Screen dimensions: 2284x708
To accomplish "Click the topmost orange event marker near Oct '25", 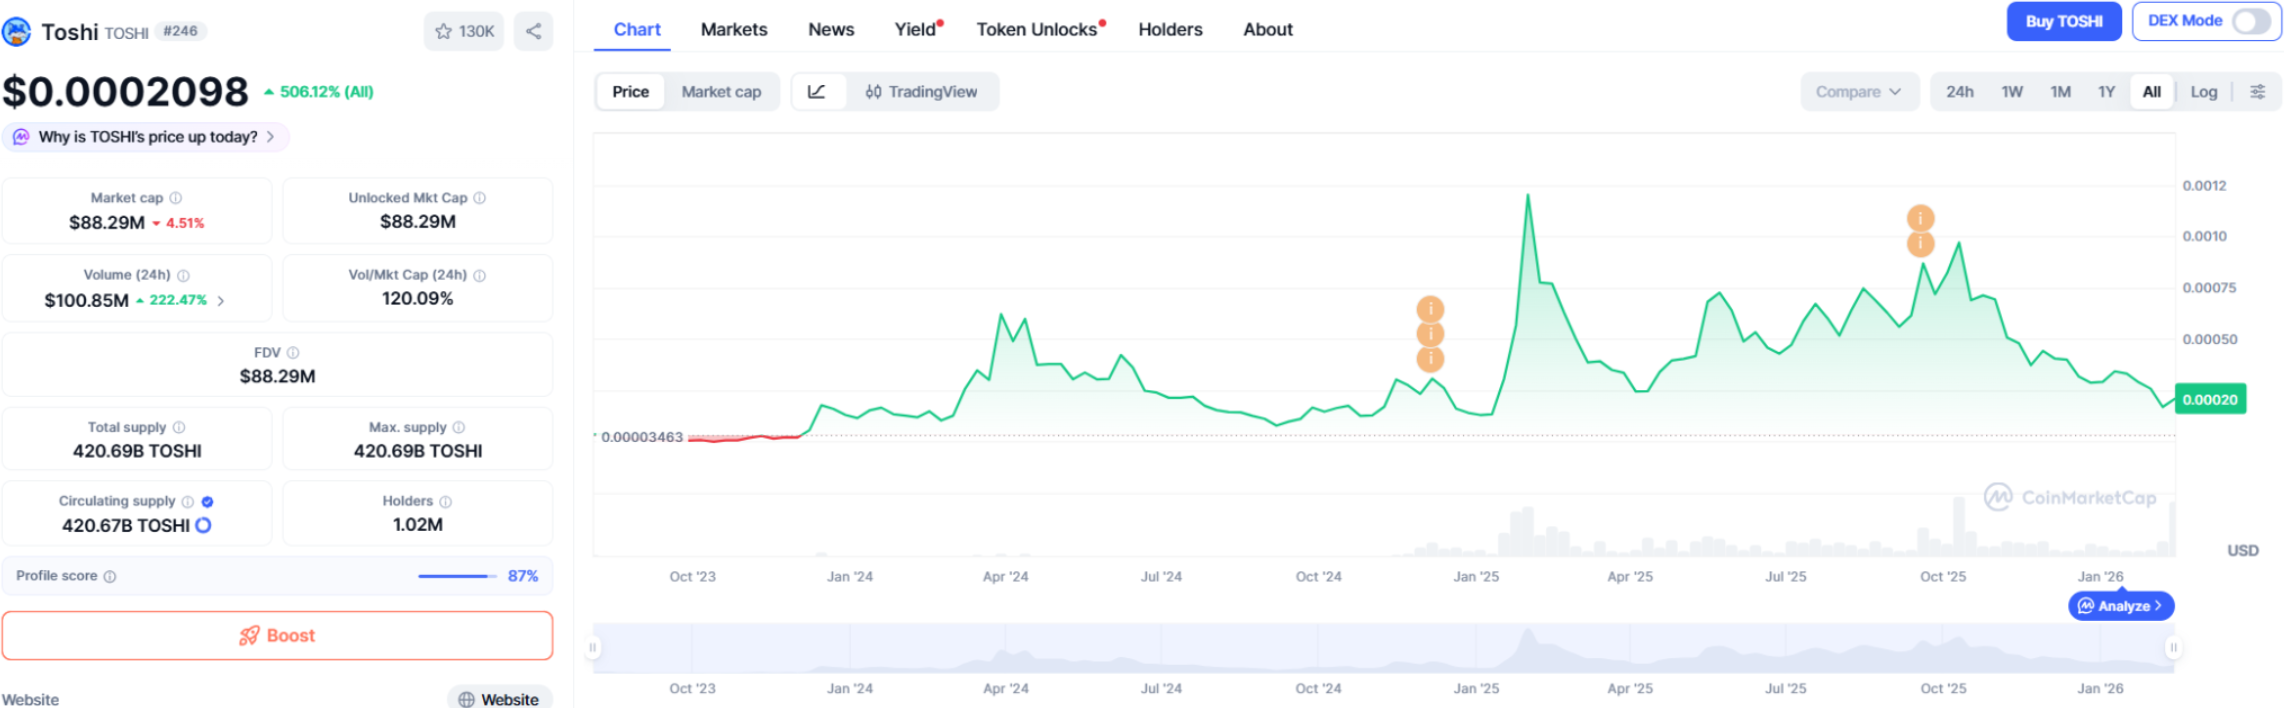I will tap(1920, 218).
